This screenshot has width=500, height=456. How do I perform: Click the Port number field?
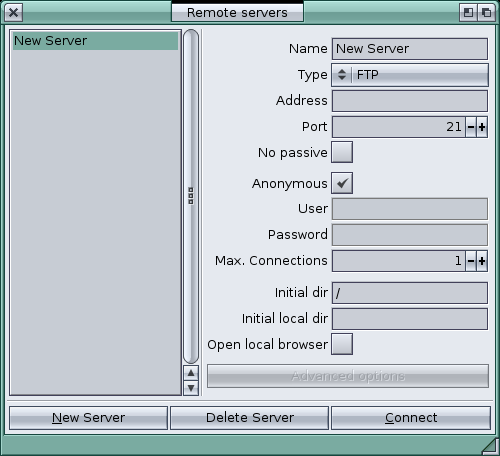coord(398,127)
